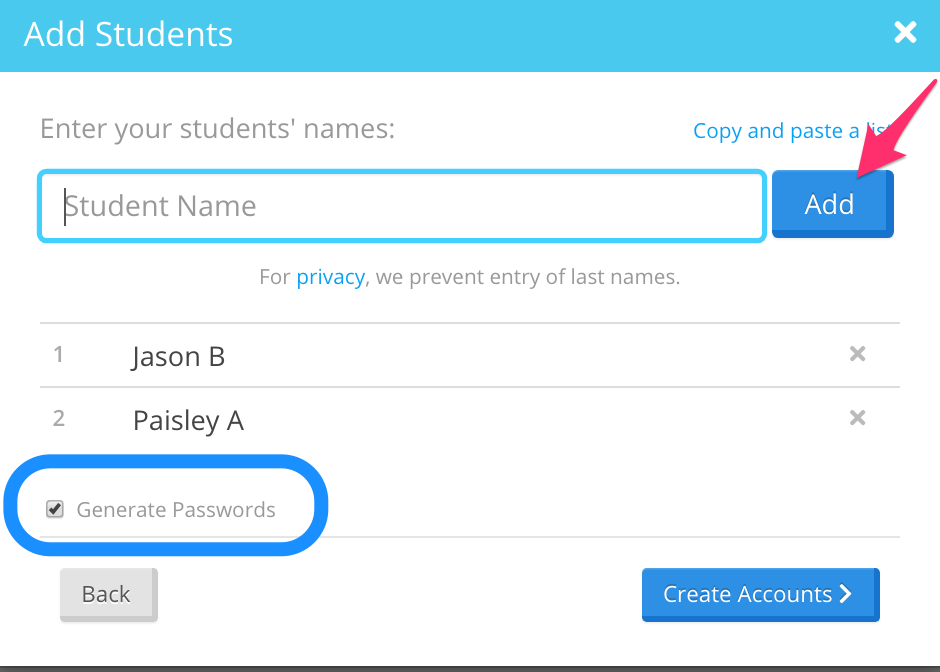Uncheck password generation for students

click(55, 509)
